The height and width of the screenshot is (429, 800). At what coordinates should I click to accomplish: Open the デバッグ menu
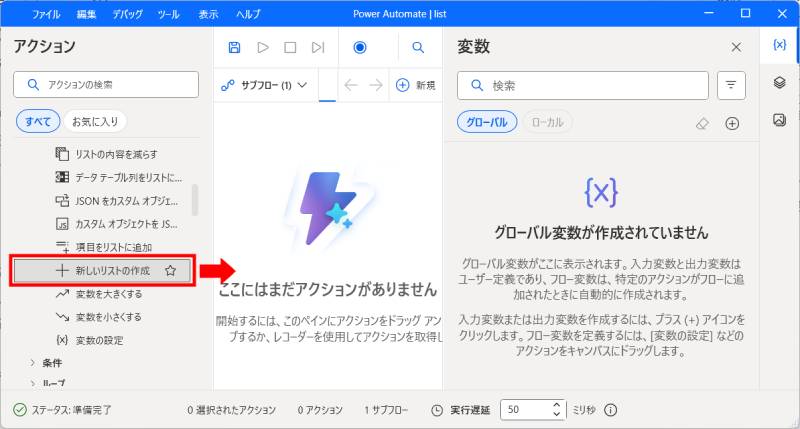[x=128, y=14]
